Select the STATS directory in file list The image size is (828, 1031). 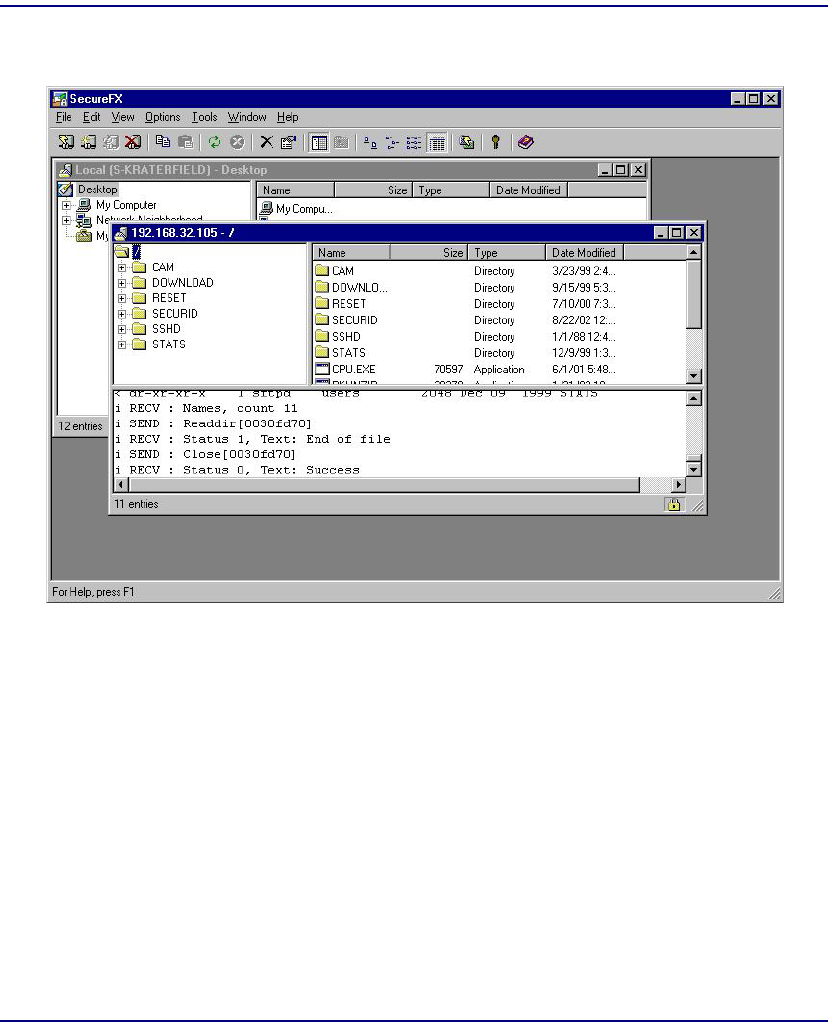pos(341,353)
